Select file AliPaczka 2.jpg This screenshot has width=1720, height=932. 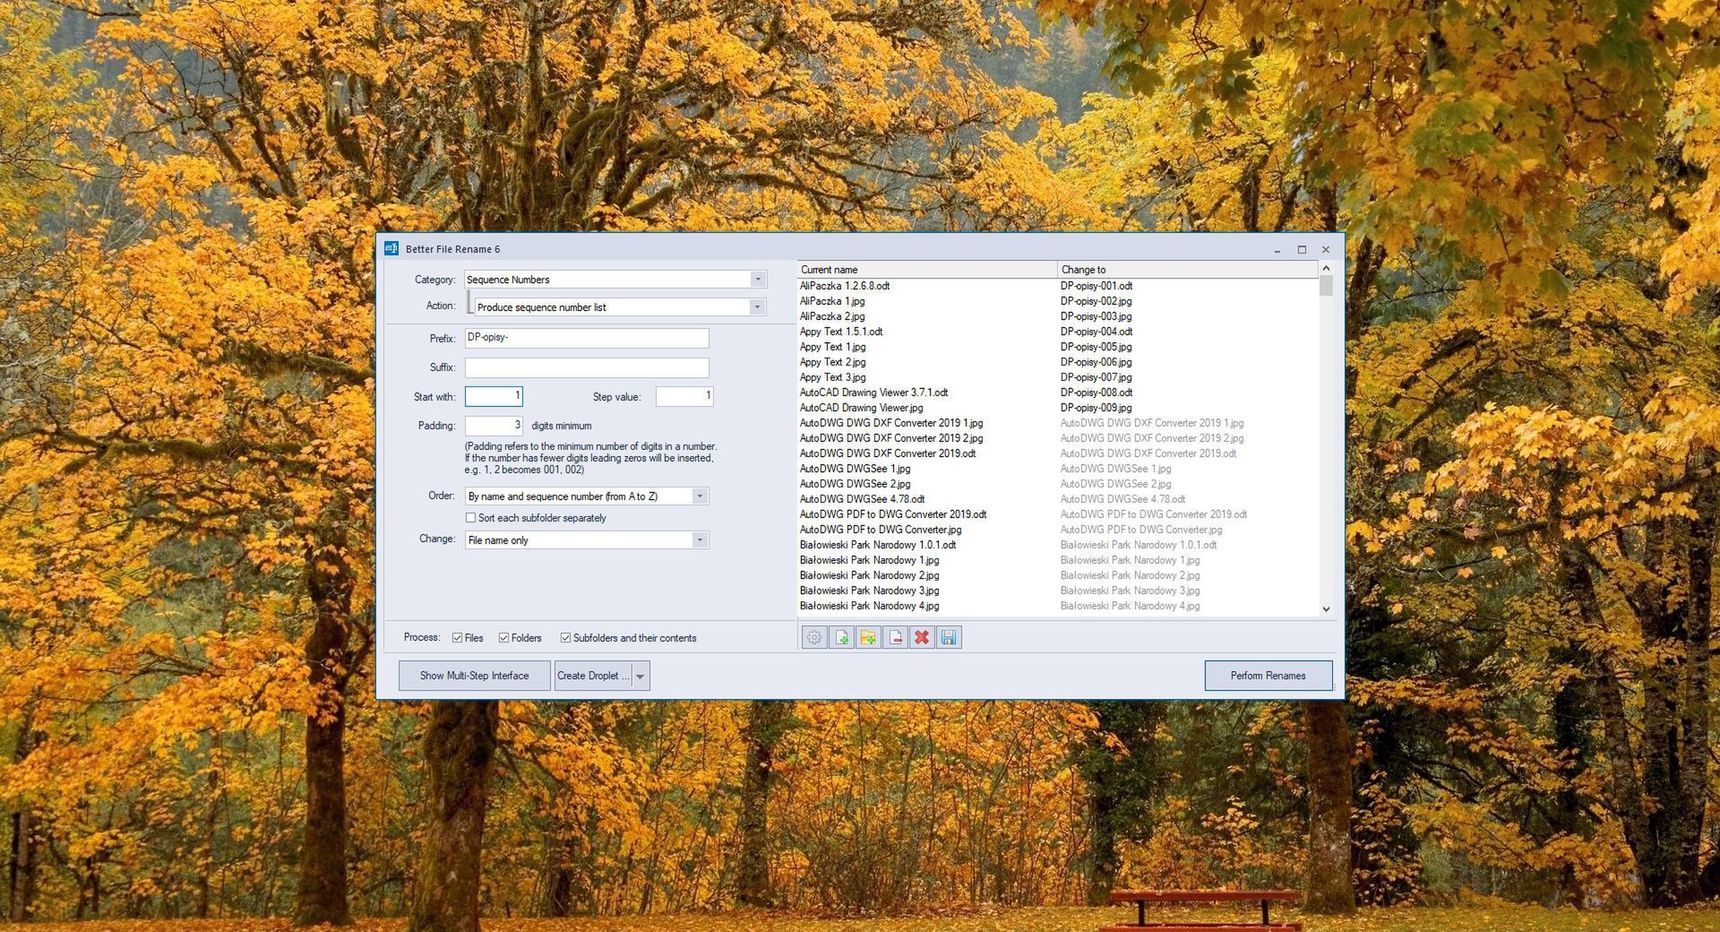(x=832, y=316)
